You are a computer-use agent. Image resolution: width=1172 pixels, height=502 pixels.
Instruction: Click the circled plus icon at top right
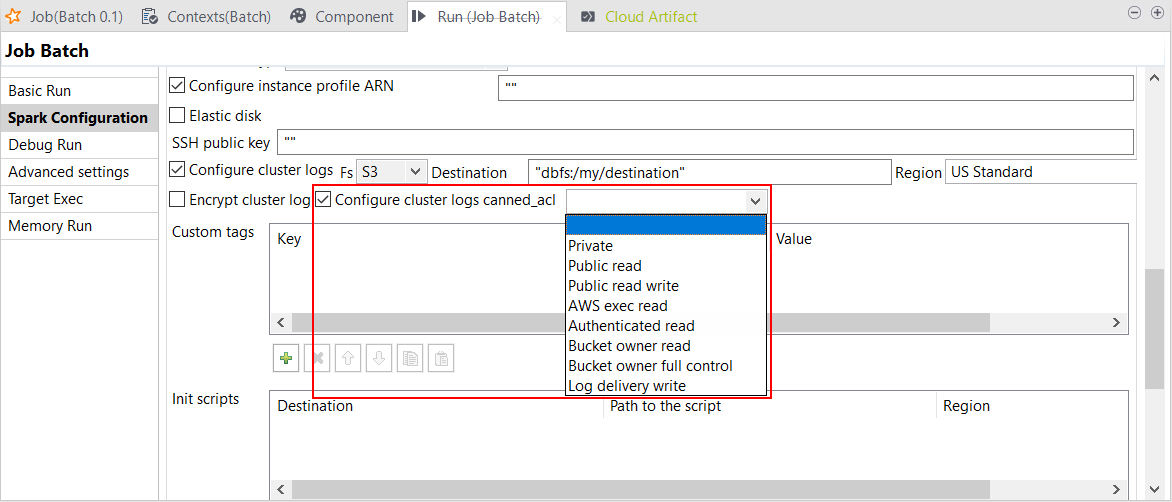tap(1155, 13)
